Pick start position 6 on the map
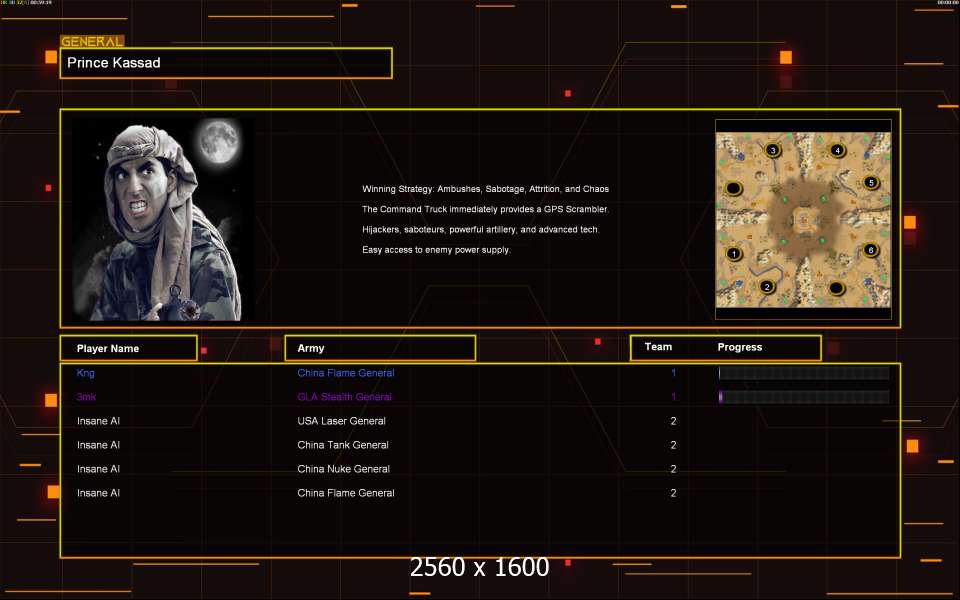 (870, 250)
